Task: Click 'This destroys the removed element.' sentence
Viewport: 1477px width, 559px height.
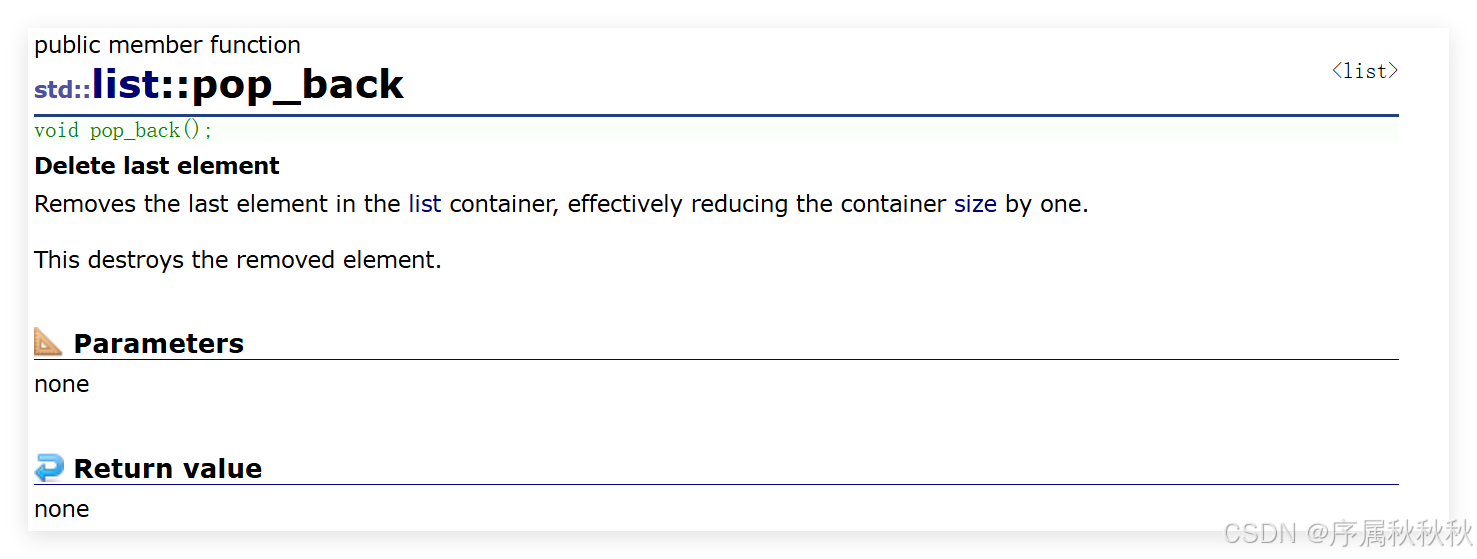Action: click(237, 260)
